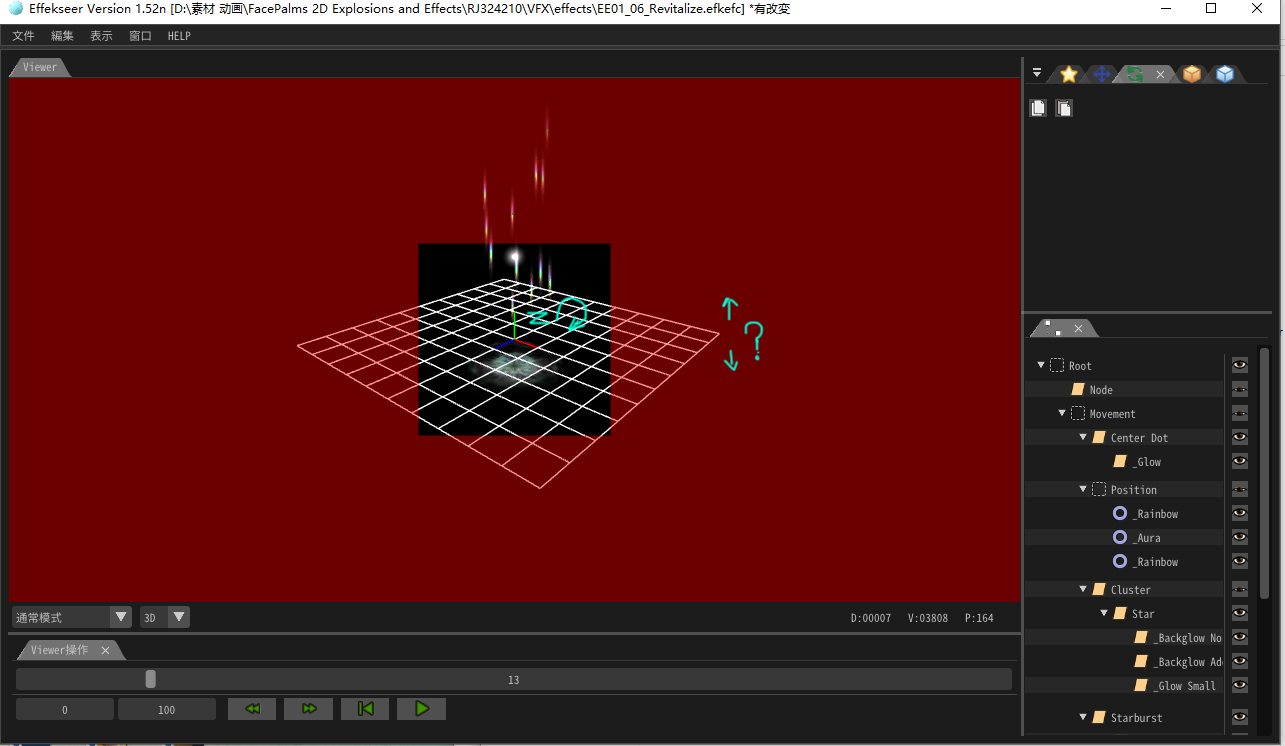This screenshot has height=746, width=1285.
Task: Open the 表示 menu
Action: [x=101, y=36]
